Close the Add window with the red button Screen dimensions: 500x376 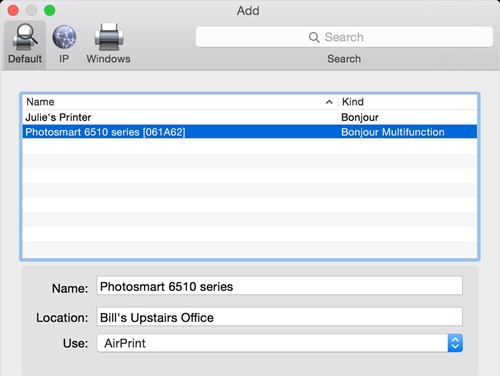[x=13, y=10]
